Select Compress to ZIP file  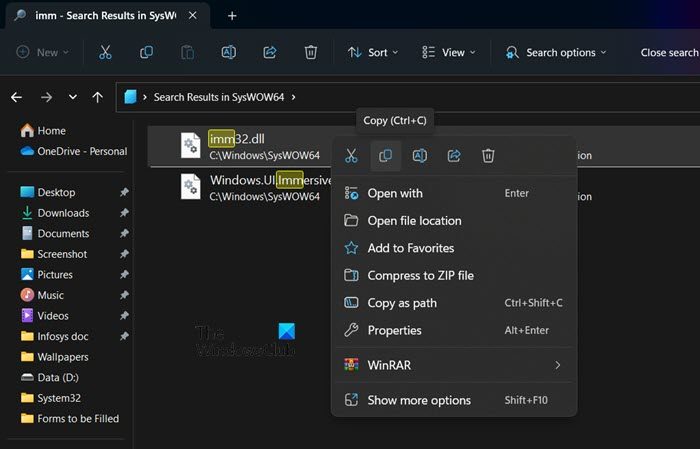pos(454,275)
